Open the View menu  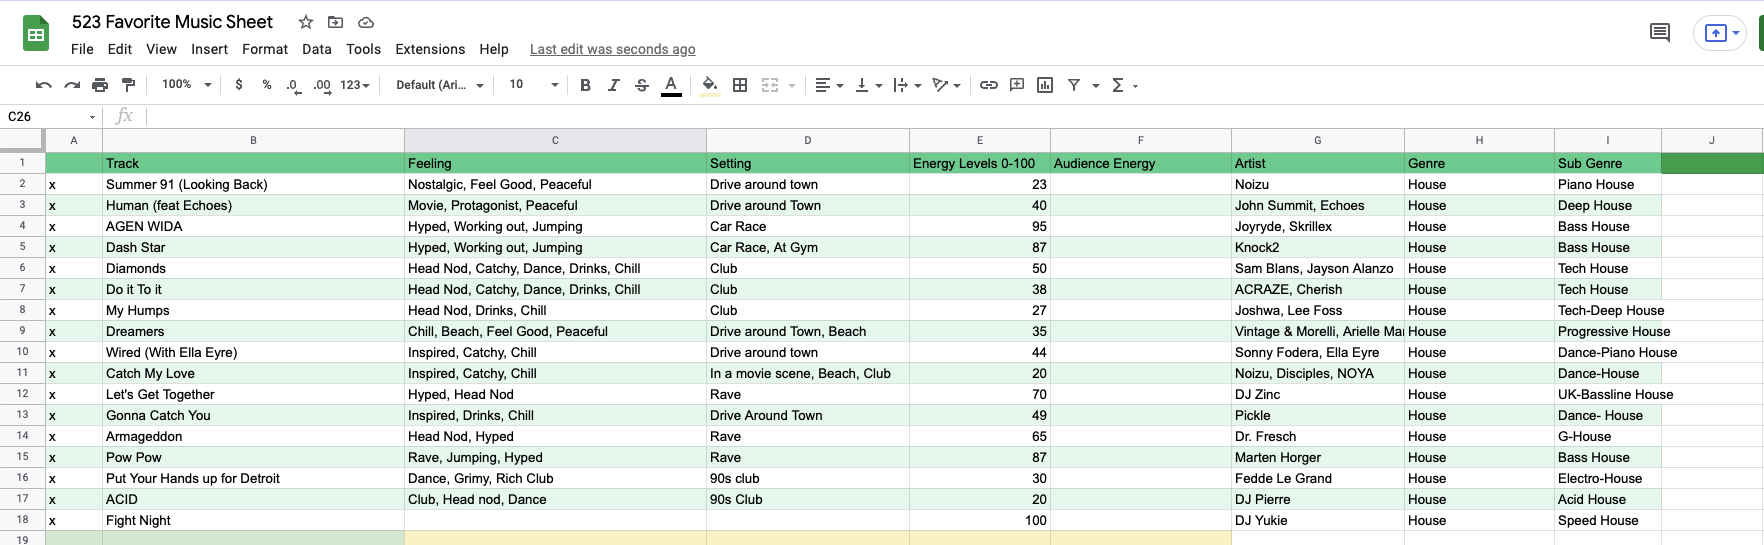[161, 49]
